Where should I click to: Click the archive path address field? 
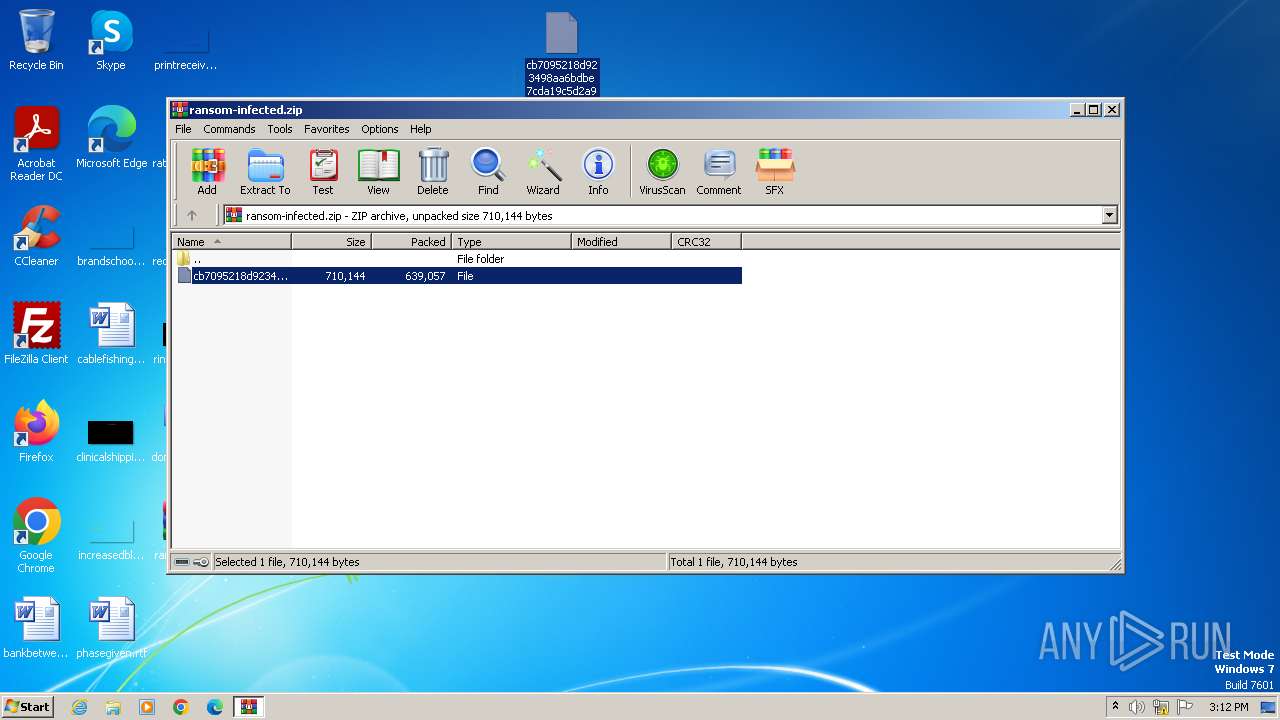coord(669,215)
